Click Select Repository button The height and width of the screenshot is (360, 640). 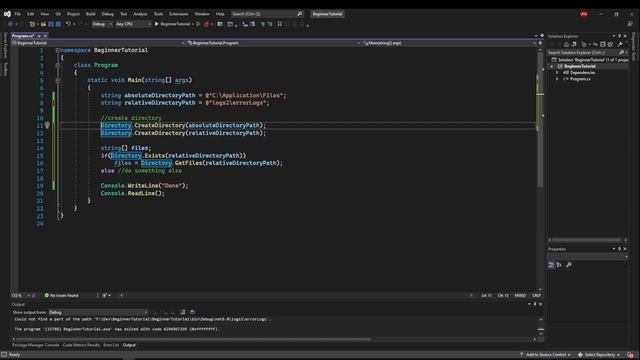click(599, 355)
